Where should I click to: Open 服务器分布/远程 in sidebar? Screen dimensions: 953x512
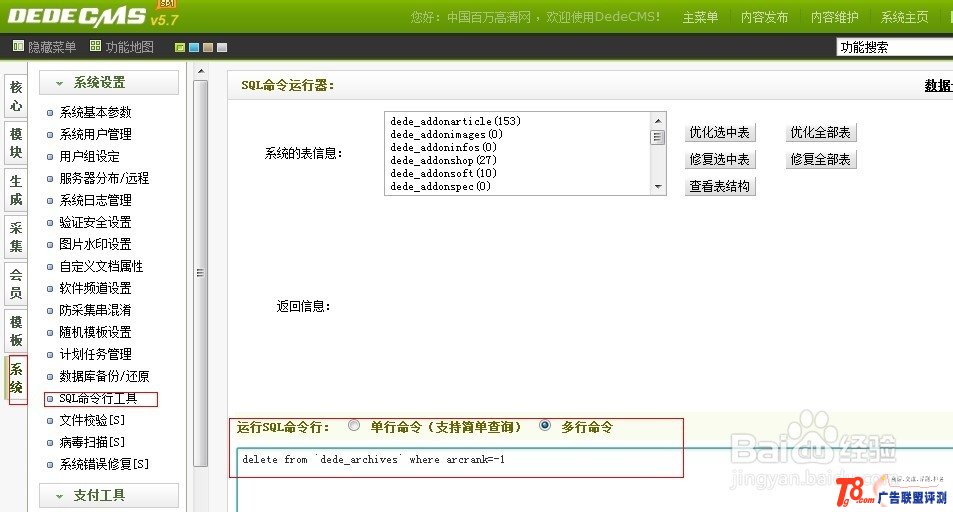coord(103,178)
